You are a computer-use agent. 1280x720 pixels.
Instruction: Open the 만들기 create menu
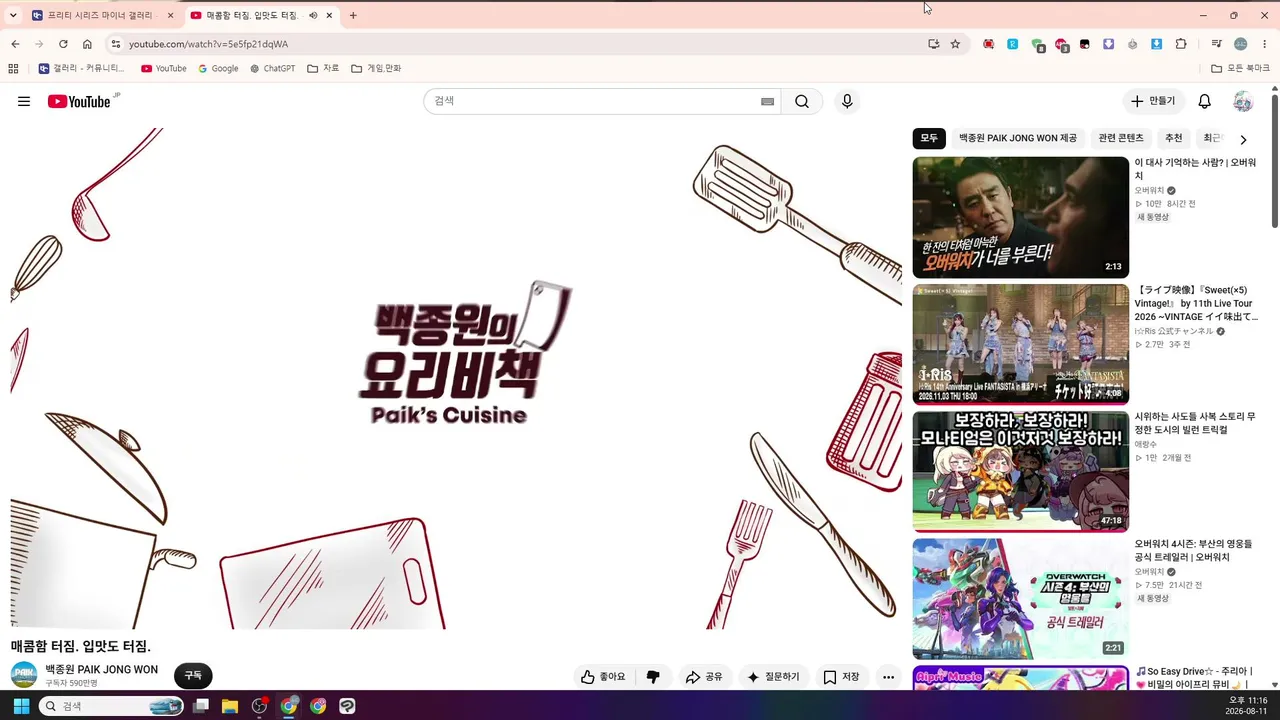point(1153,101)
